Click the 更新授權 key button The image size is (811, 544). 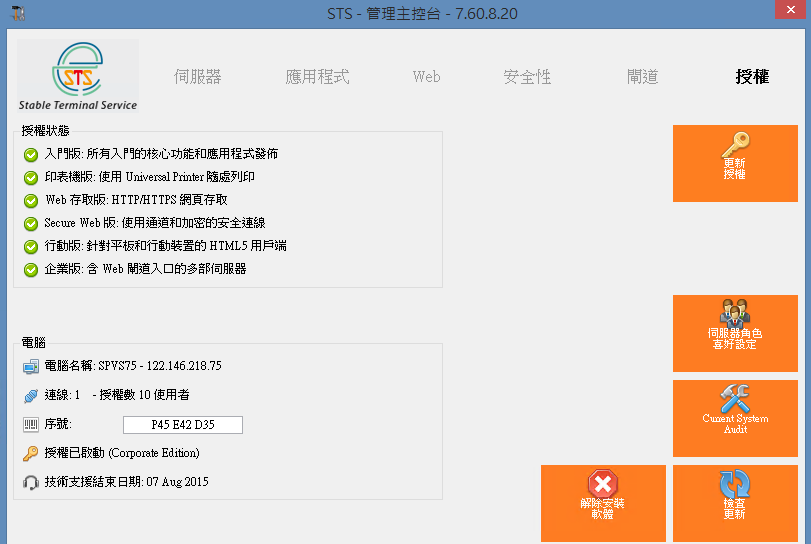click(x=735, y=163)
